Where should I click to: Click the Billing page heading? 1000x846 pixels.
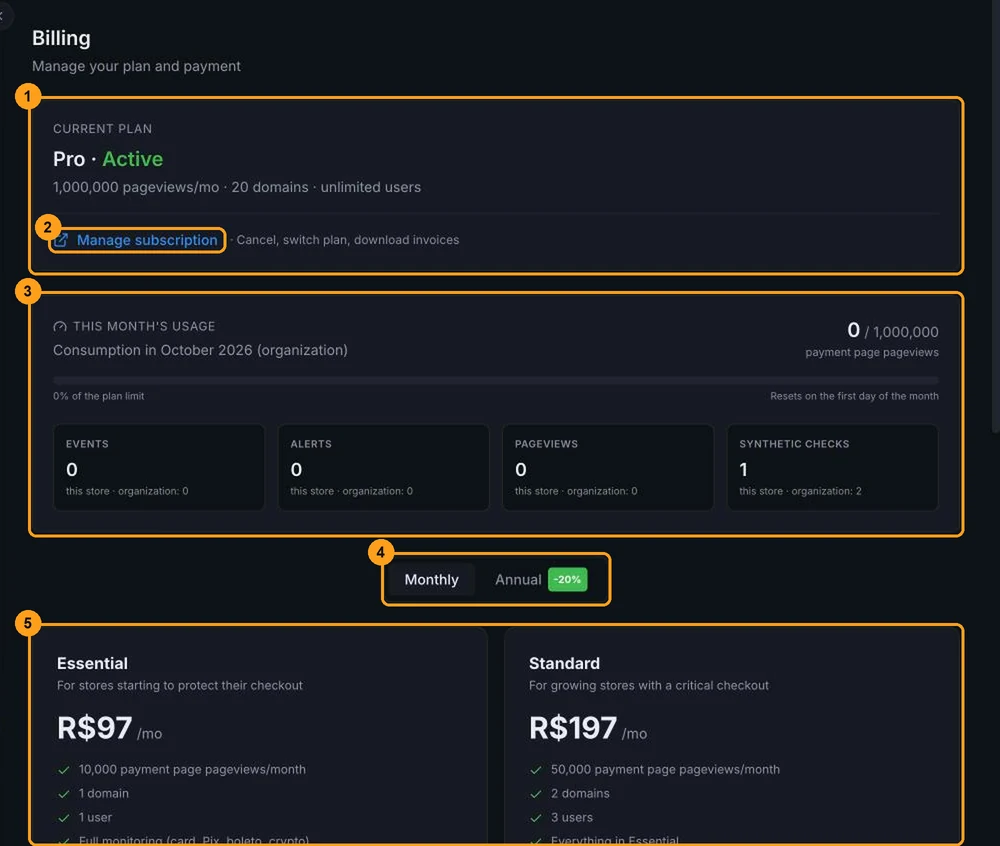tap(61, 38)
